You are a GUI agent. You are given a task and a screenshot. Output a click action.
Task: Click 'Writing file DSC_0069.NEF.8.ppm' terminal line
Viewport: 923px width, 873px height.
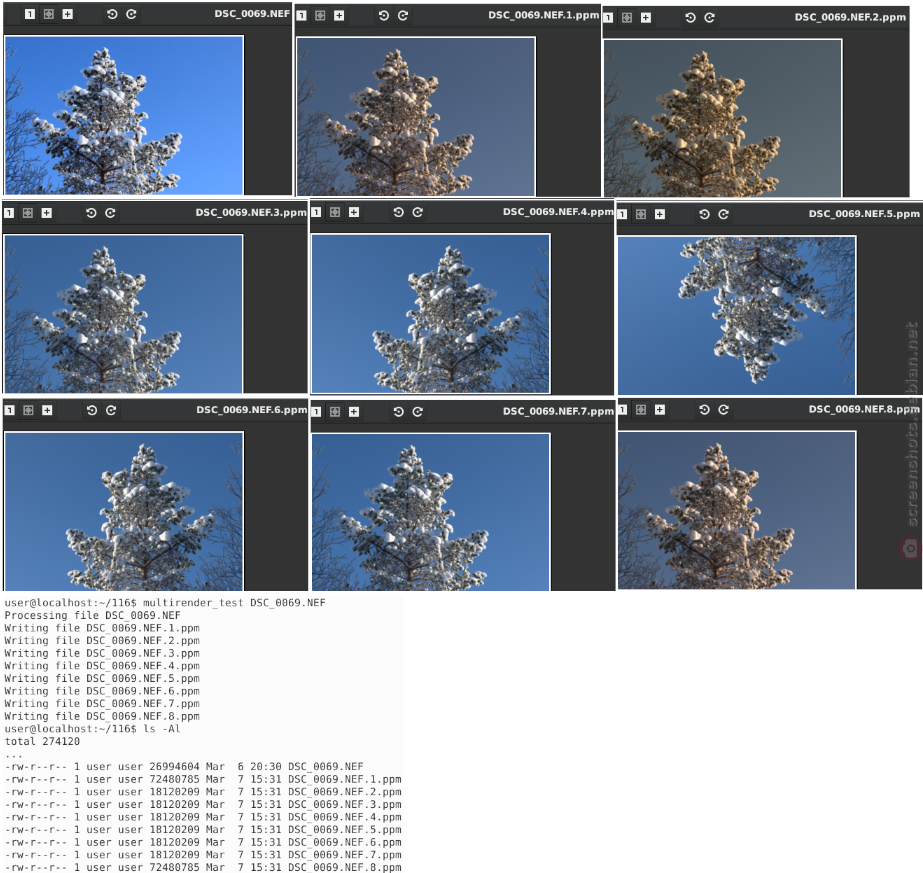[102, 716]
